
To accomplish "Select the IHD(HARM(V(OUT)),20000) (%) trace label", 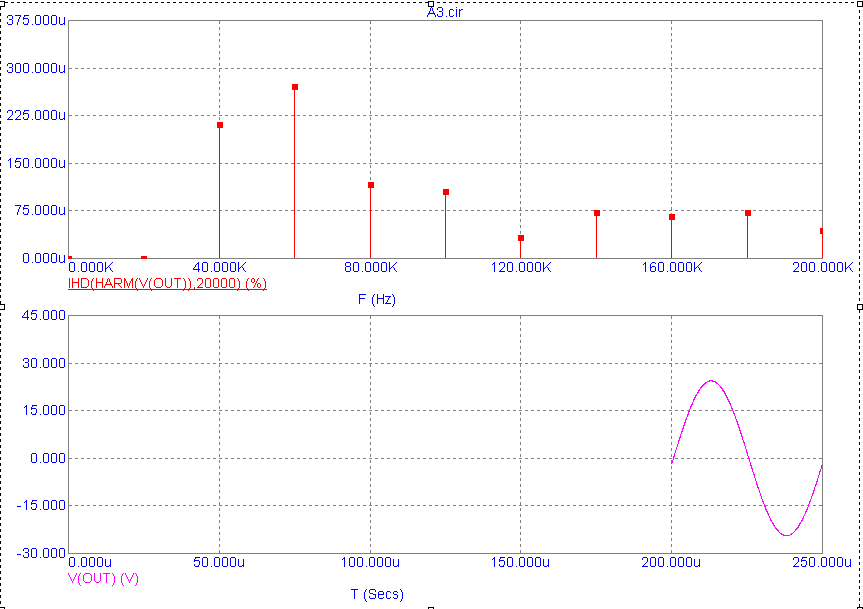I will click(x=167, y=283).
